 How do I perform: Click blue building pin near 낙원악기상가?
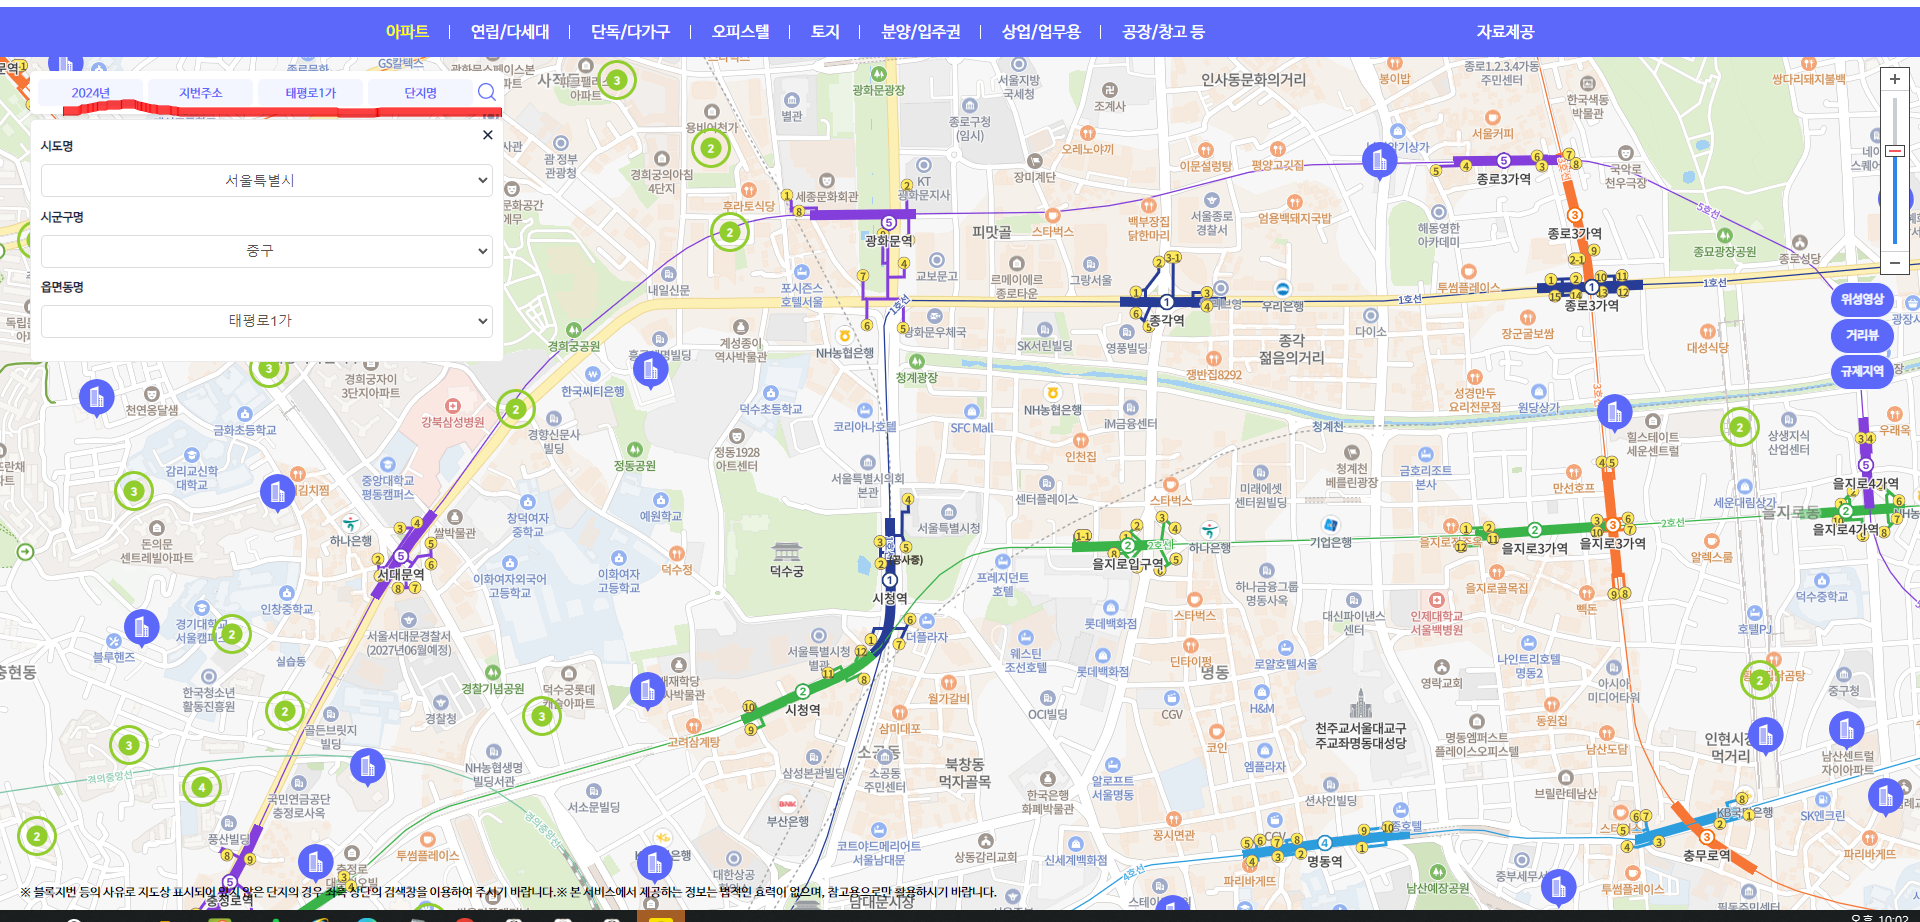pos(1379,160)
